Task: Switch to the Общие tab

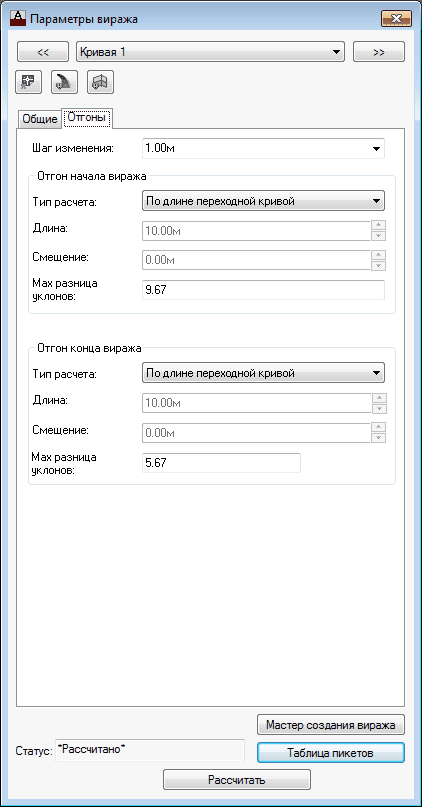Action: pos(39,119)
